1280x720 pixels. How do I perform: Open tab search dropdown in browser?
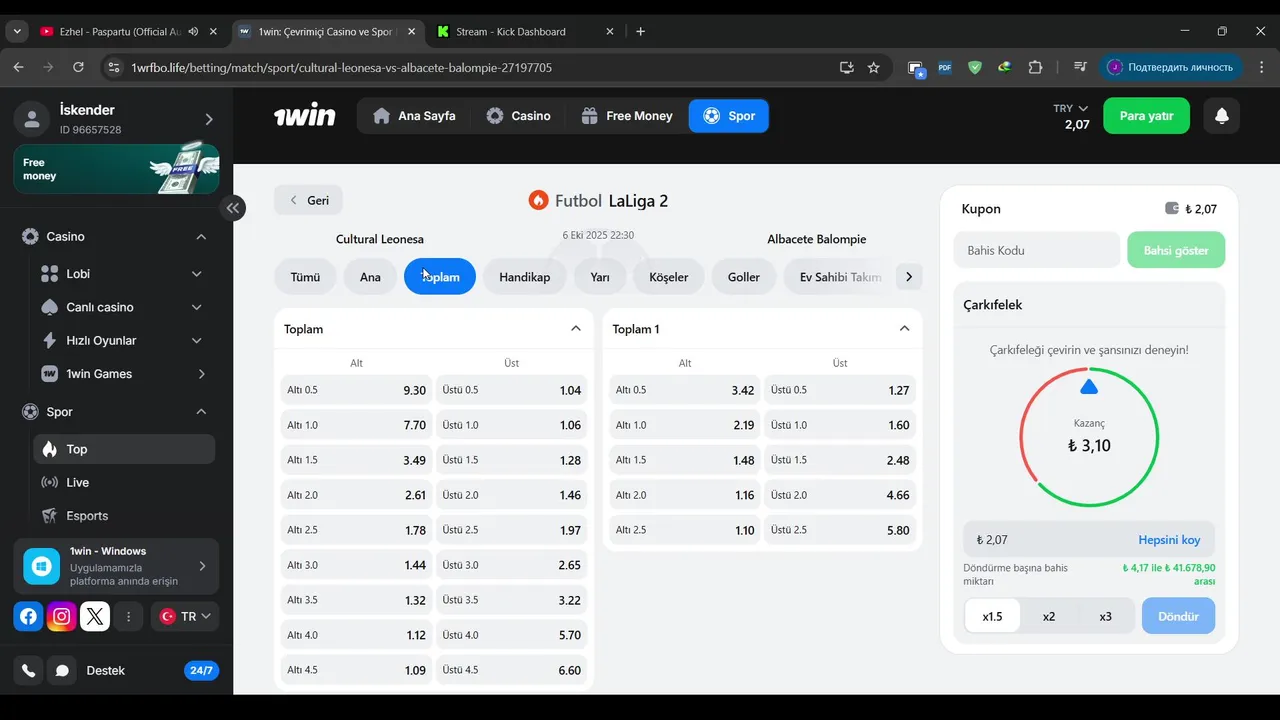(16, 31)
